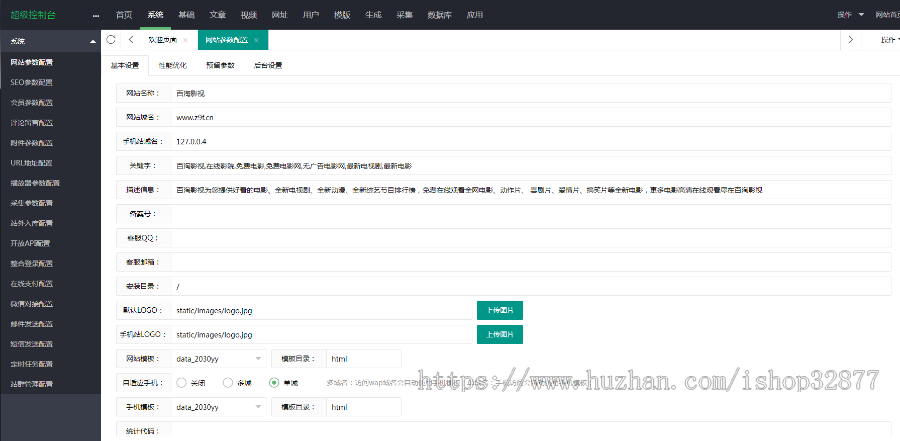The width and height of the screenshot is (900, 441).
Task: Open 播放器参数配置 in the sidebar
Action: coord(36,183)
